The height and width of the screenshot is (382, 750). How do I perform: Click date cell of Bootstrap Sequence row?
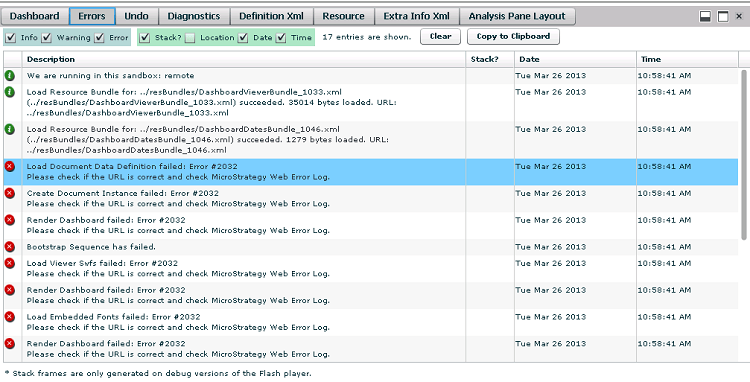575,247
